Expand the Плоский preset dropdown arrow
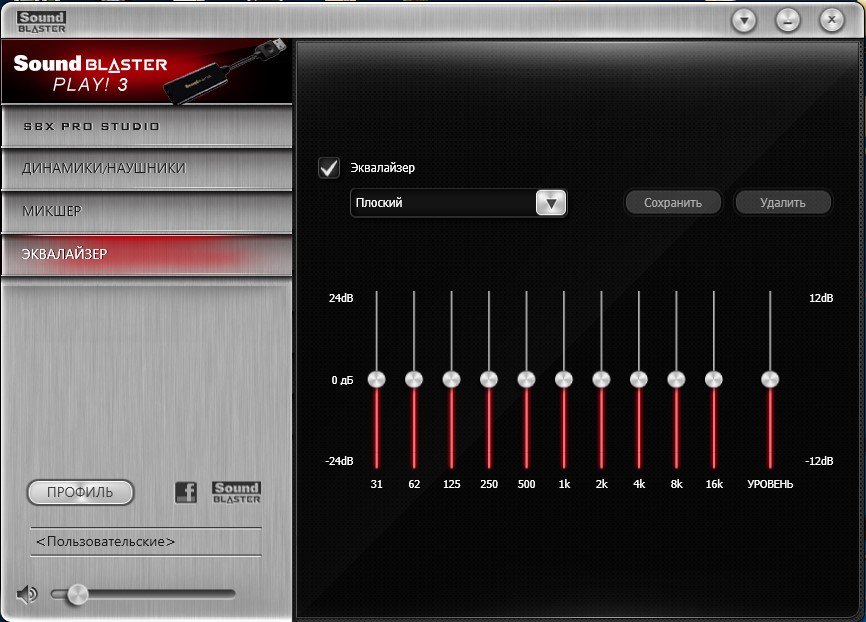Viewport: 866px width, 622px height. pyautogui.click(x=551, y=203)
